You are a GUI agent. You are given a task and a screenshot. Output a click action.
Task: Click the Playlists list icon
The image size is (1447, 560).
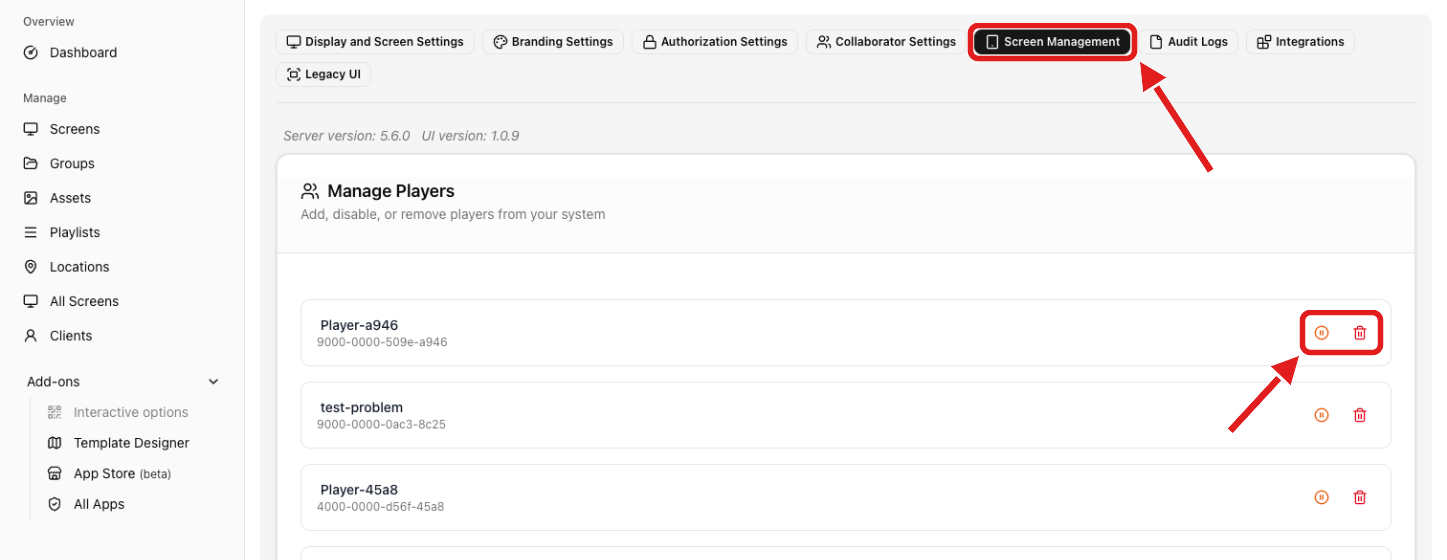pyautogui.click(x=31, y=232)
